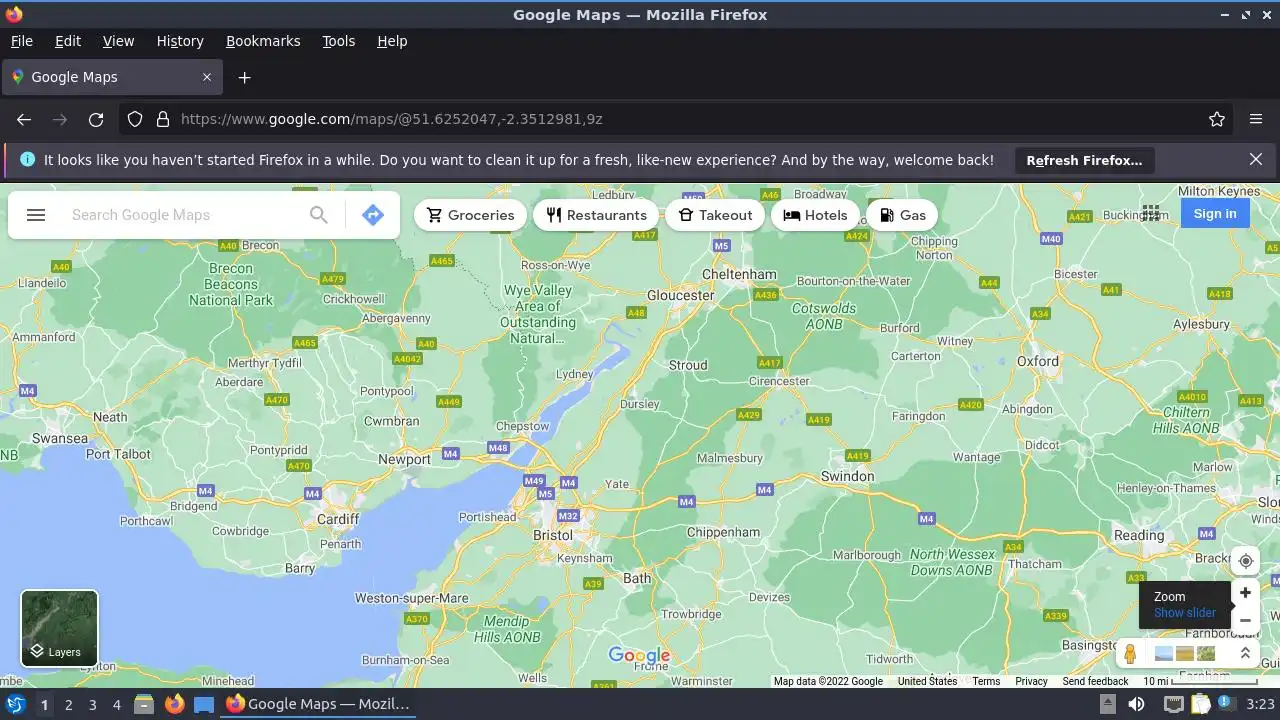The height and width of the screenshot is (720, 1280).
Task: Launch Firefox from the taskbar launcher
Action: [x=174, y=704]
